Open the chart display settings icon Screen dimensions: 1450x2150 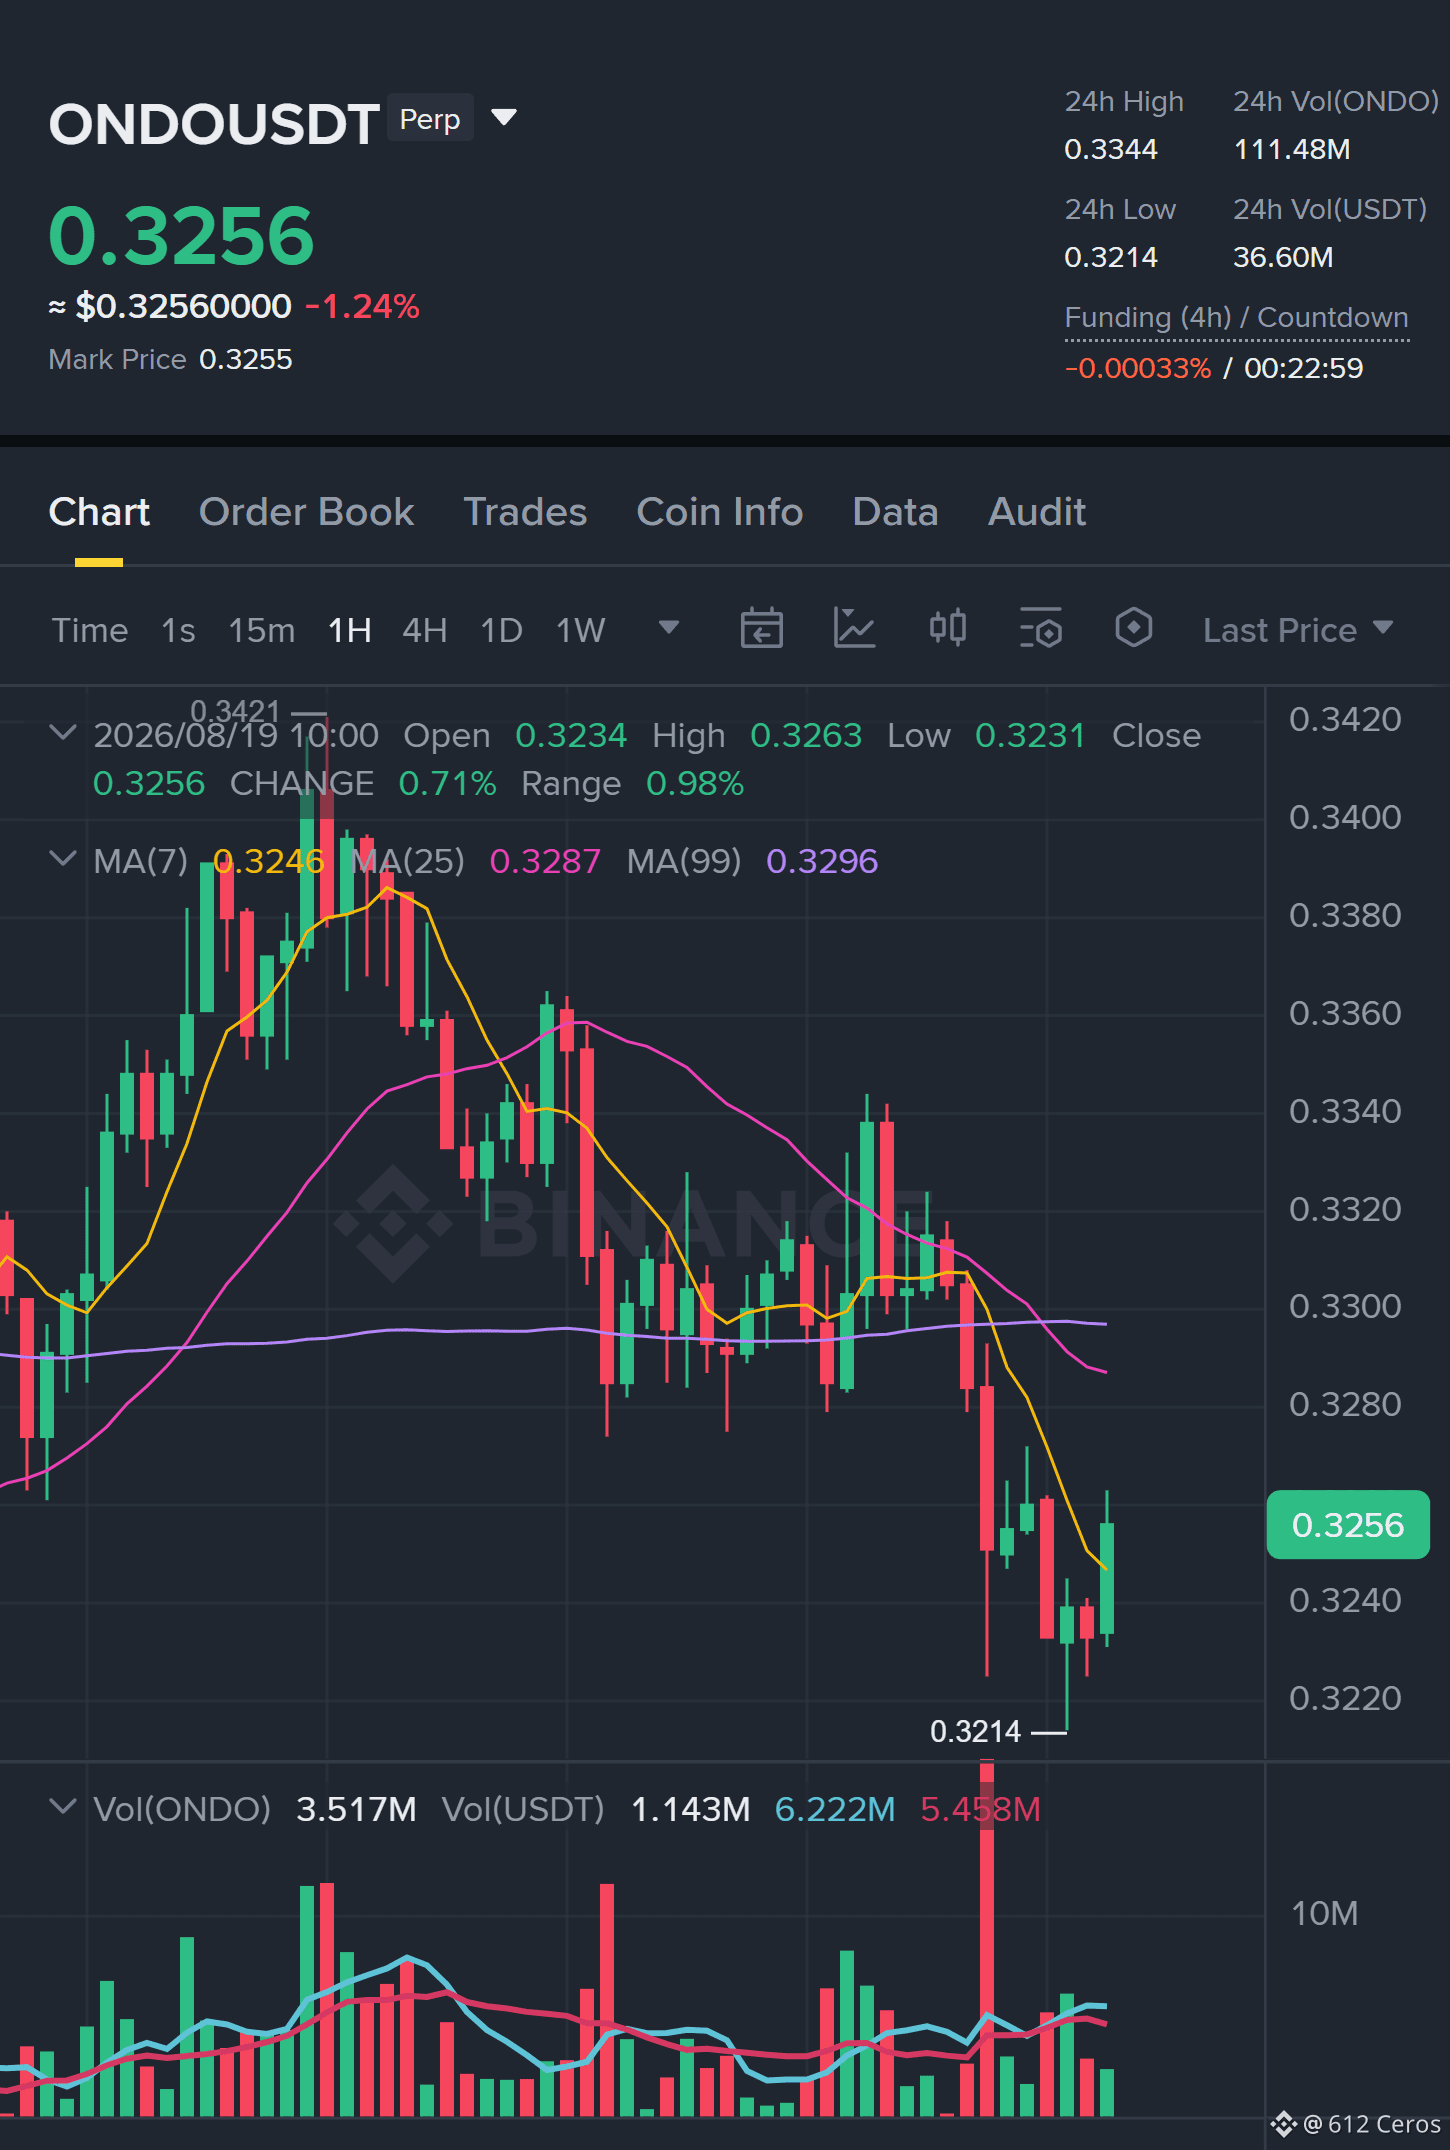(x=1041, y=628)
